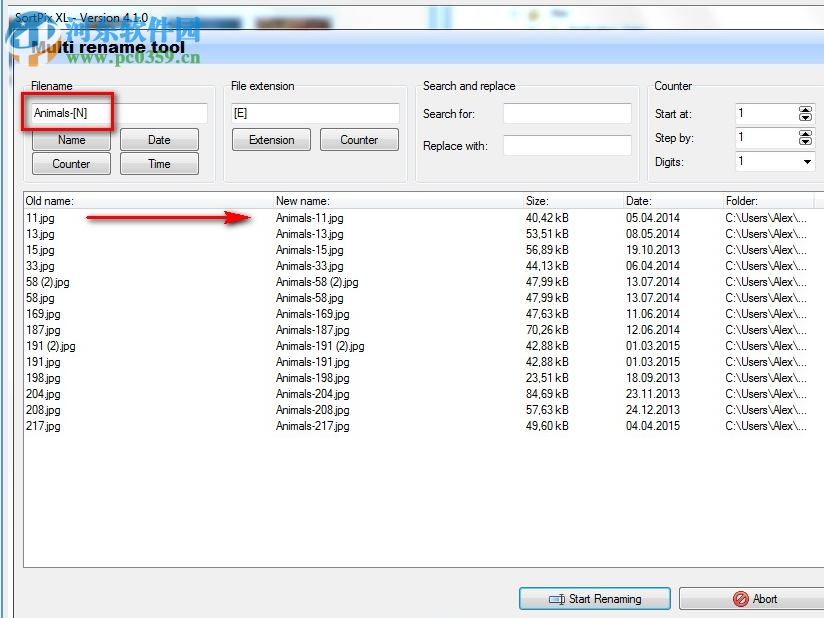Click the Start at value field
The height and width of the screenshot is (618, 824).
(766, 113)
